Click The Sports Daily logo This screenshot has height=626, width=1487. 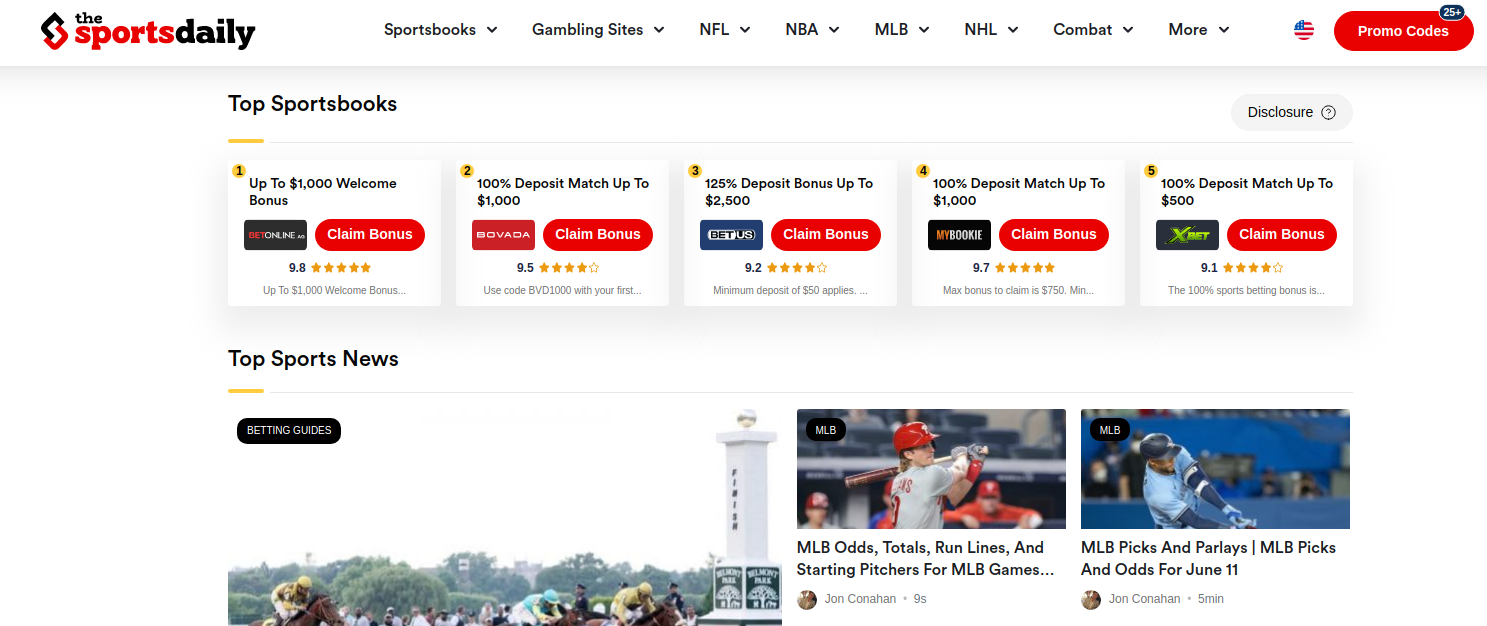[x=148, y=31]
